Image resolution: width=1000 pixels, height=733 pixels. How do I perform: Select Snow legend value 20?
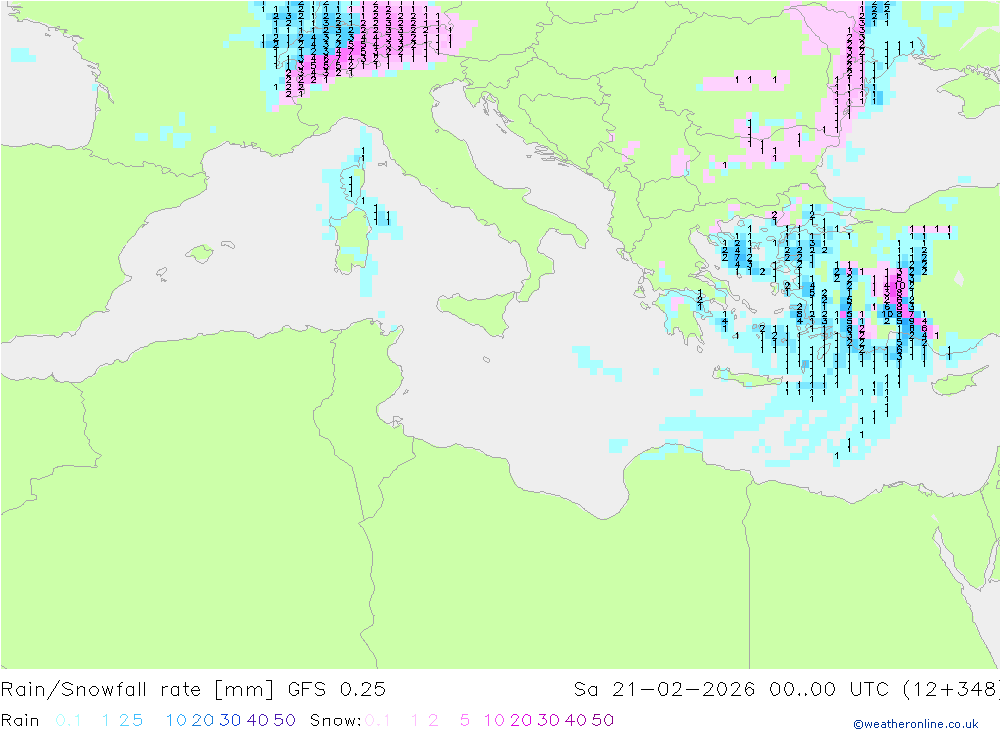521,720
